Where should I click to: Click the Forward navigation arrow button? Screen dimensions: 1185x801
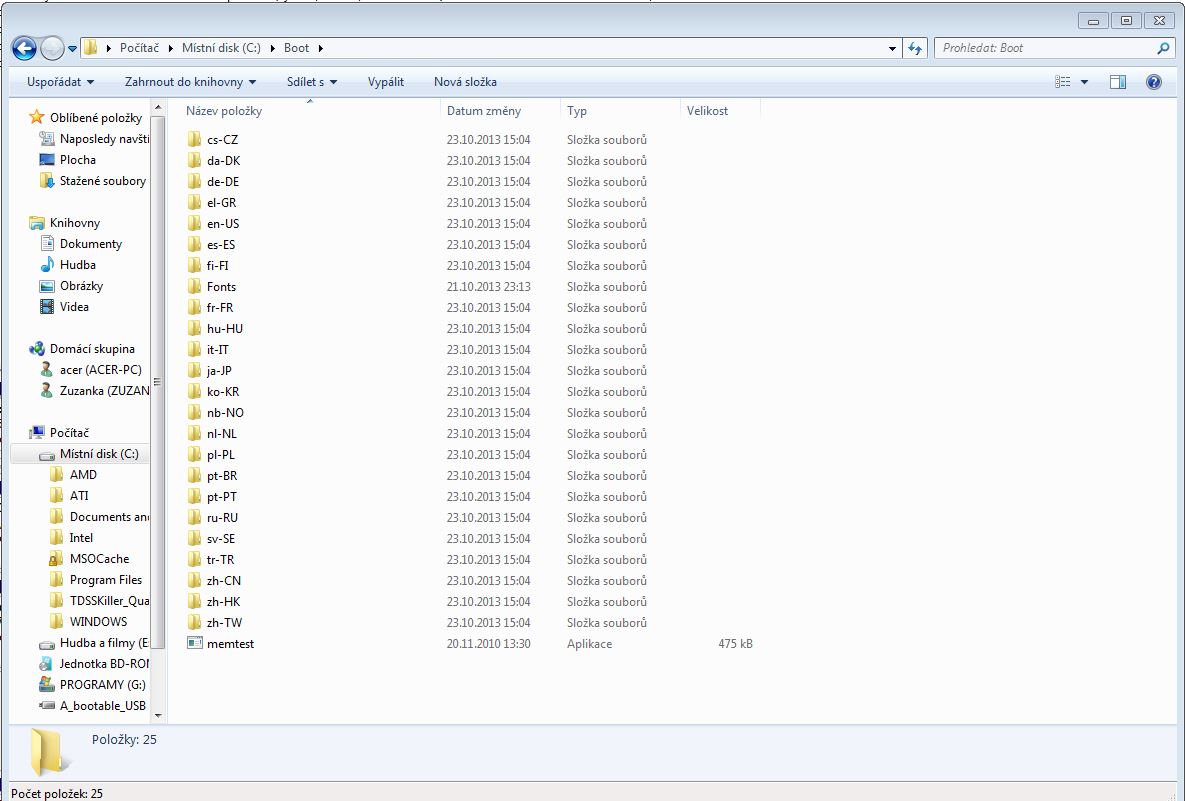point(52,48)
